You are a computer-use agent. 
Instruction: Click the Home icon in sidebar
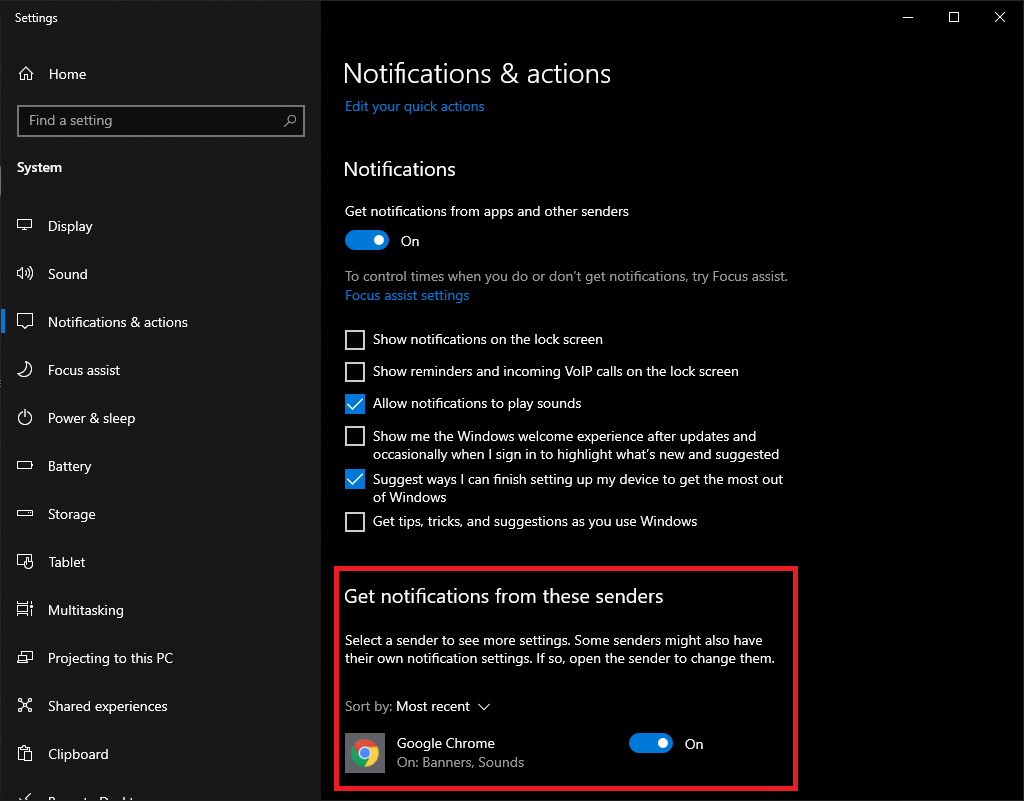click(x=26, y=74)
